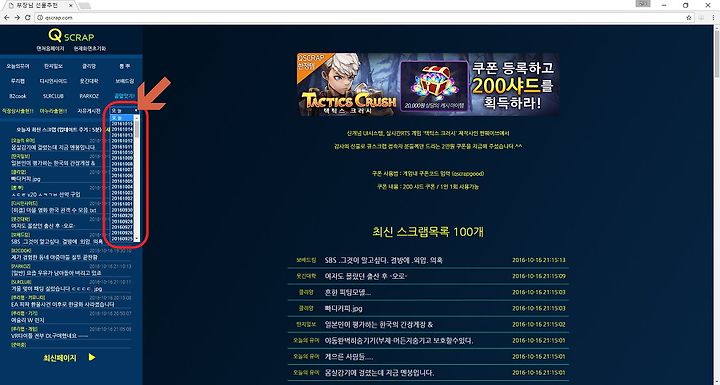
Task: Choose 20161010 in date list
Action: 122,152
